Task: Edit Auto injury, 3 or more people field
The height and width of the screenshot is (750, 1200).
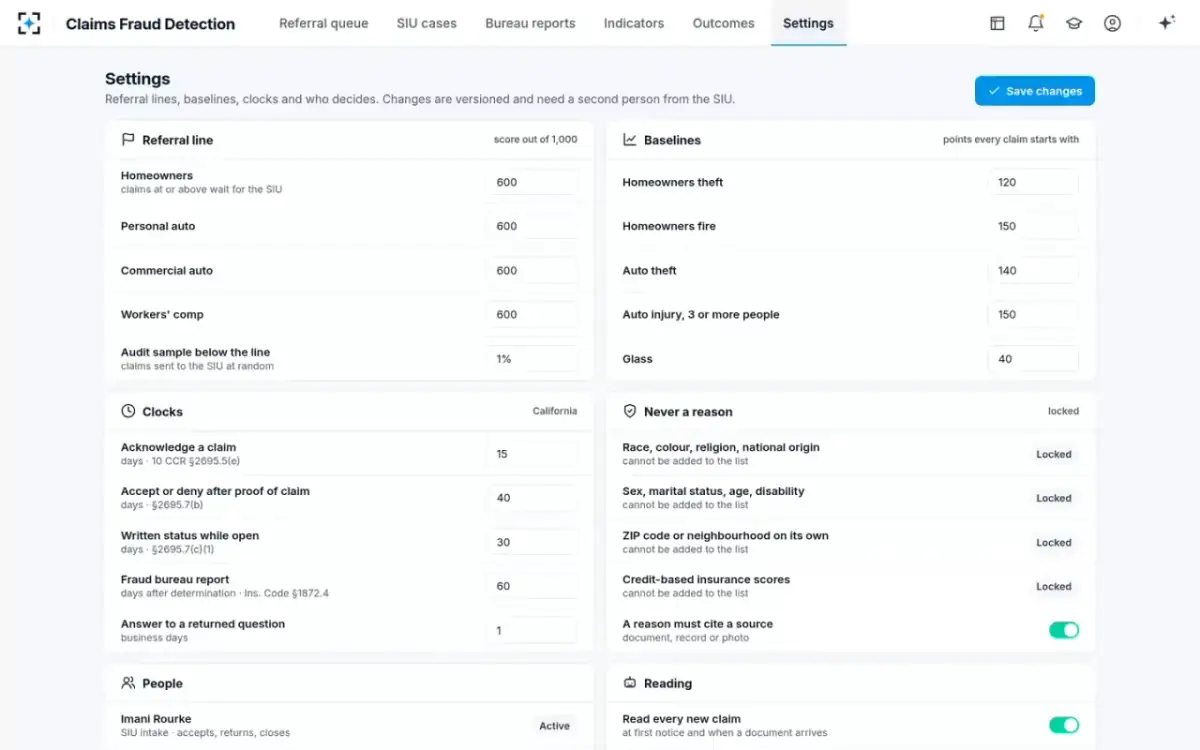Action: [1033, 314]
